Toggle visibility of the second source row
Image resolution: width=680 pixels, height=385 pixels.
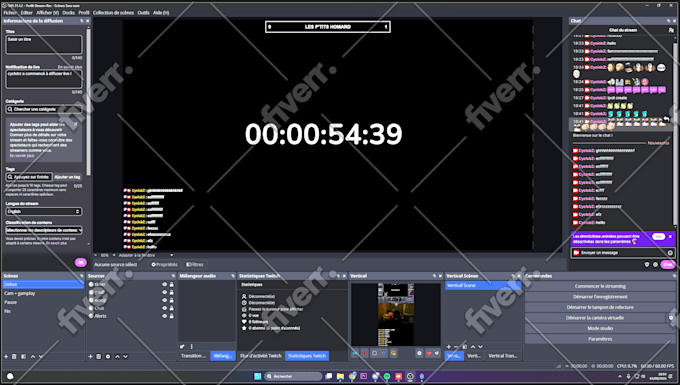164,292
